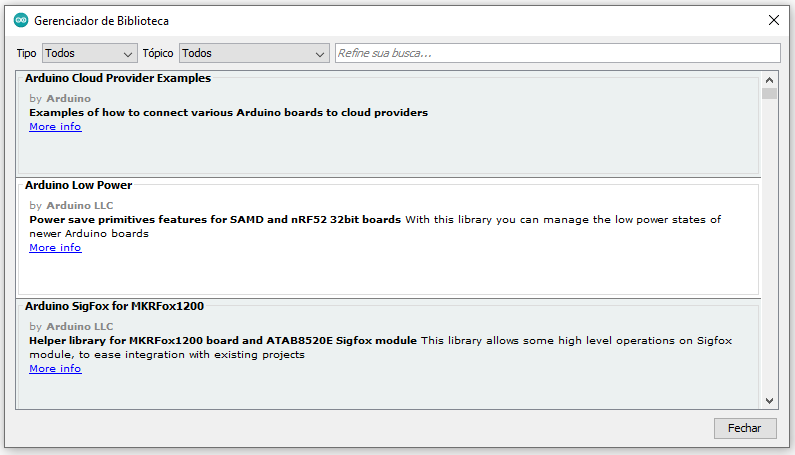Screen dimensions: 795x455
Task: Click the SigFox helper library description text
Action: [x=380, y=347]
